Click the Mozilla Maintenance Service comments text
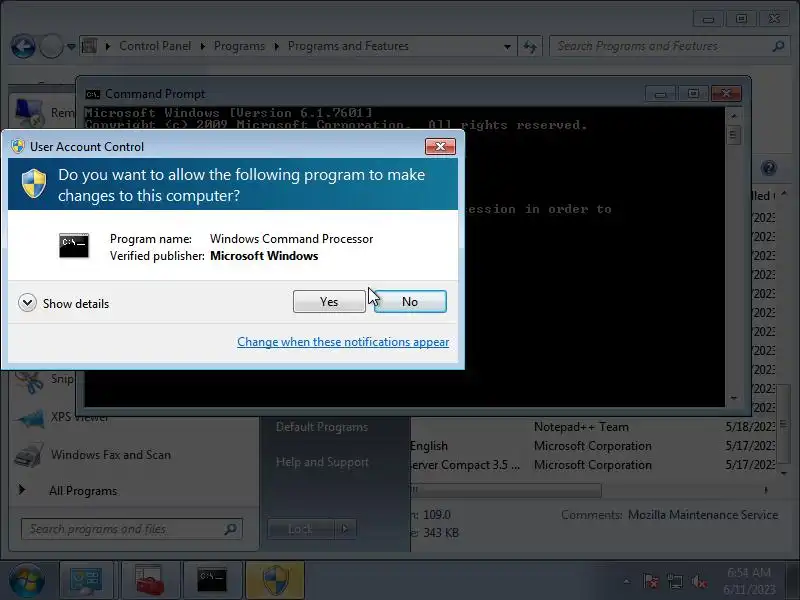 pyautogui.click(x=703, y=515)
